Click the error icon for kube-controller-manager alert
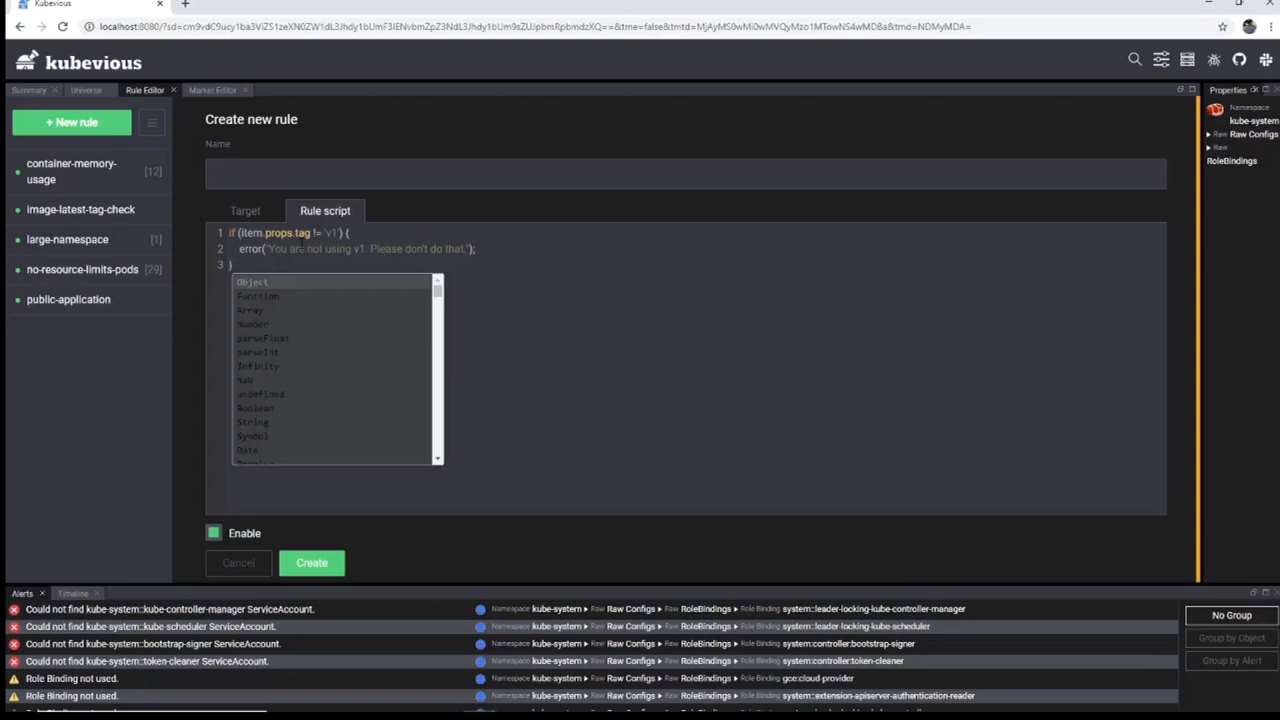 point(14,609)
